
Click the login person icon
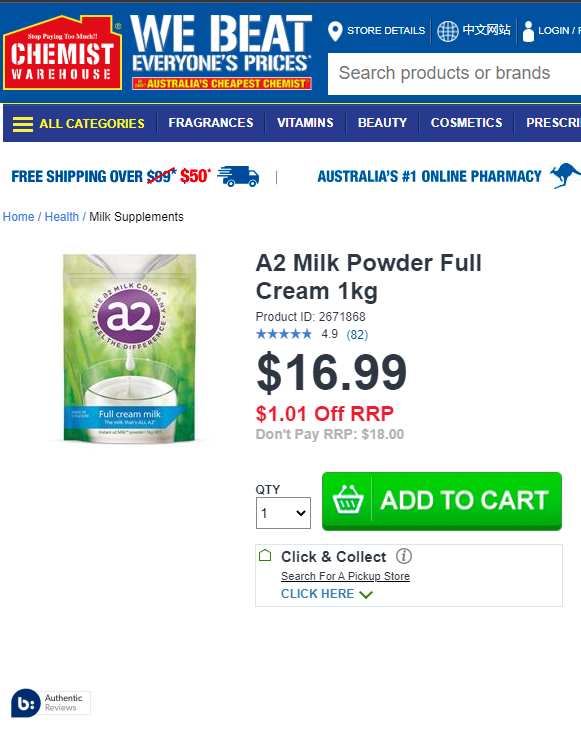tap(528, 31)
